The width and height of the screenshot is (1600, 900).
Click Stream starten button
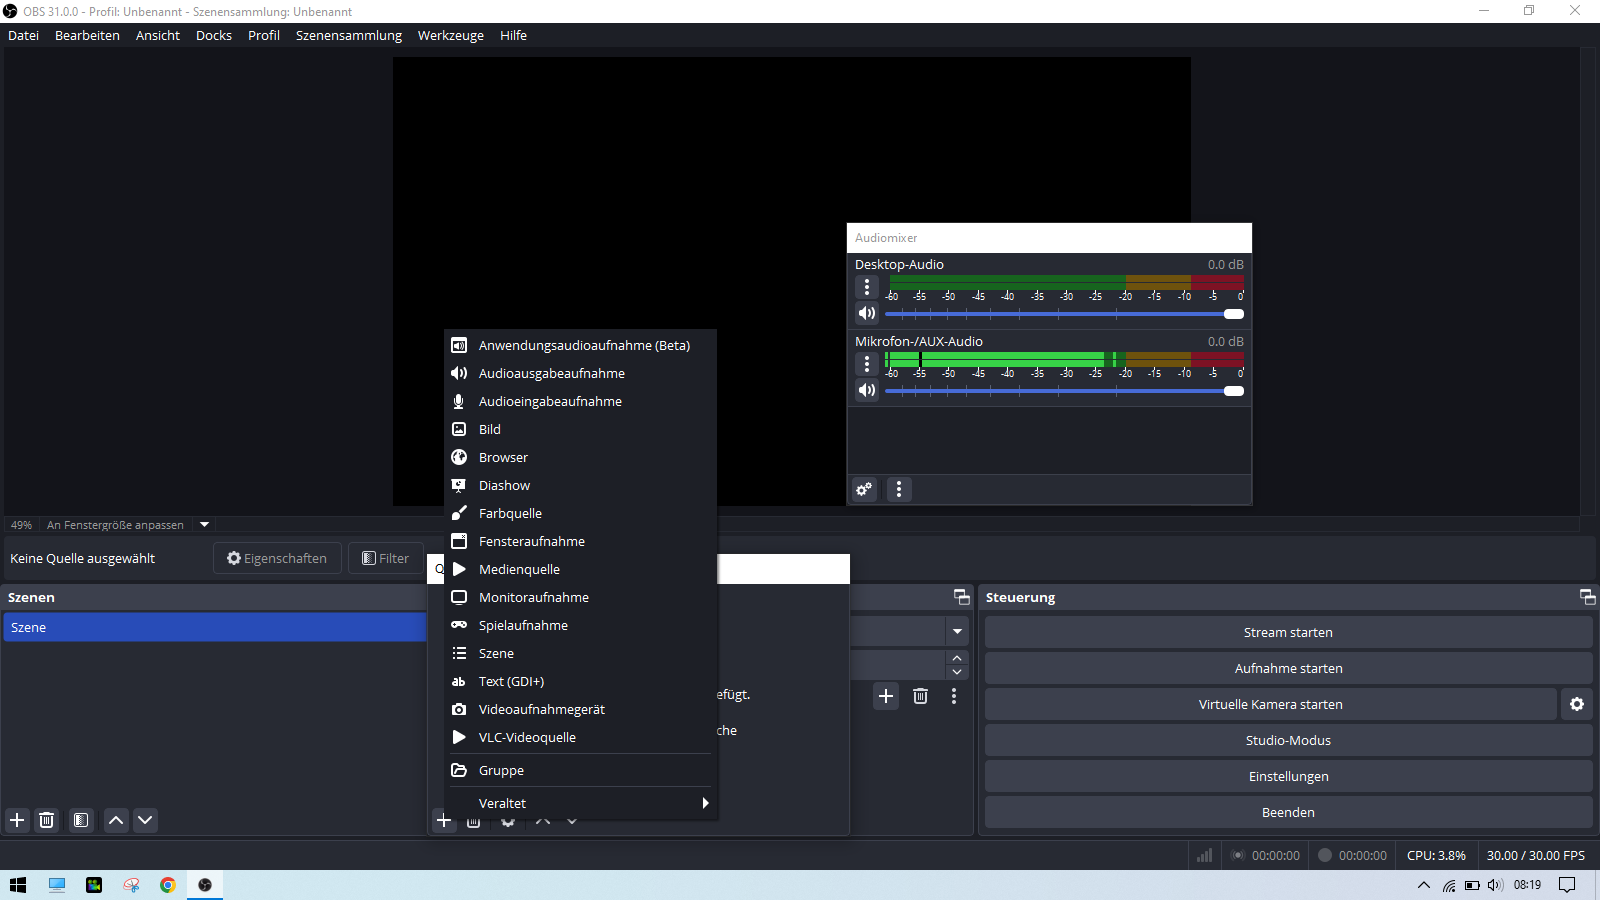tap(1288, 632)
